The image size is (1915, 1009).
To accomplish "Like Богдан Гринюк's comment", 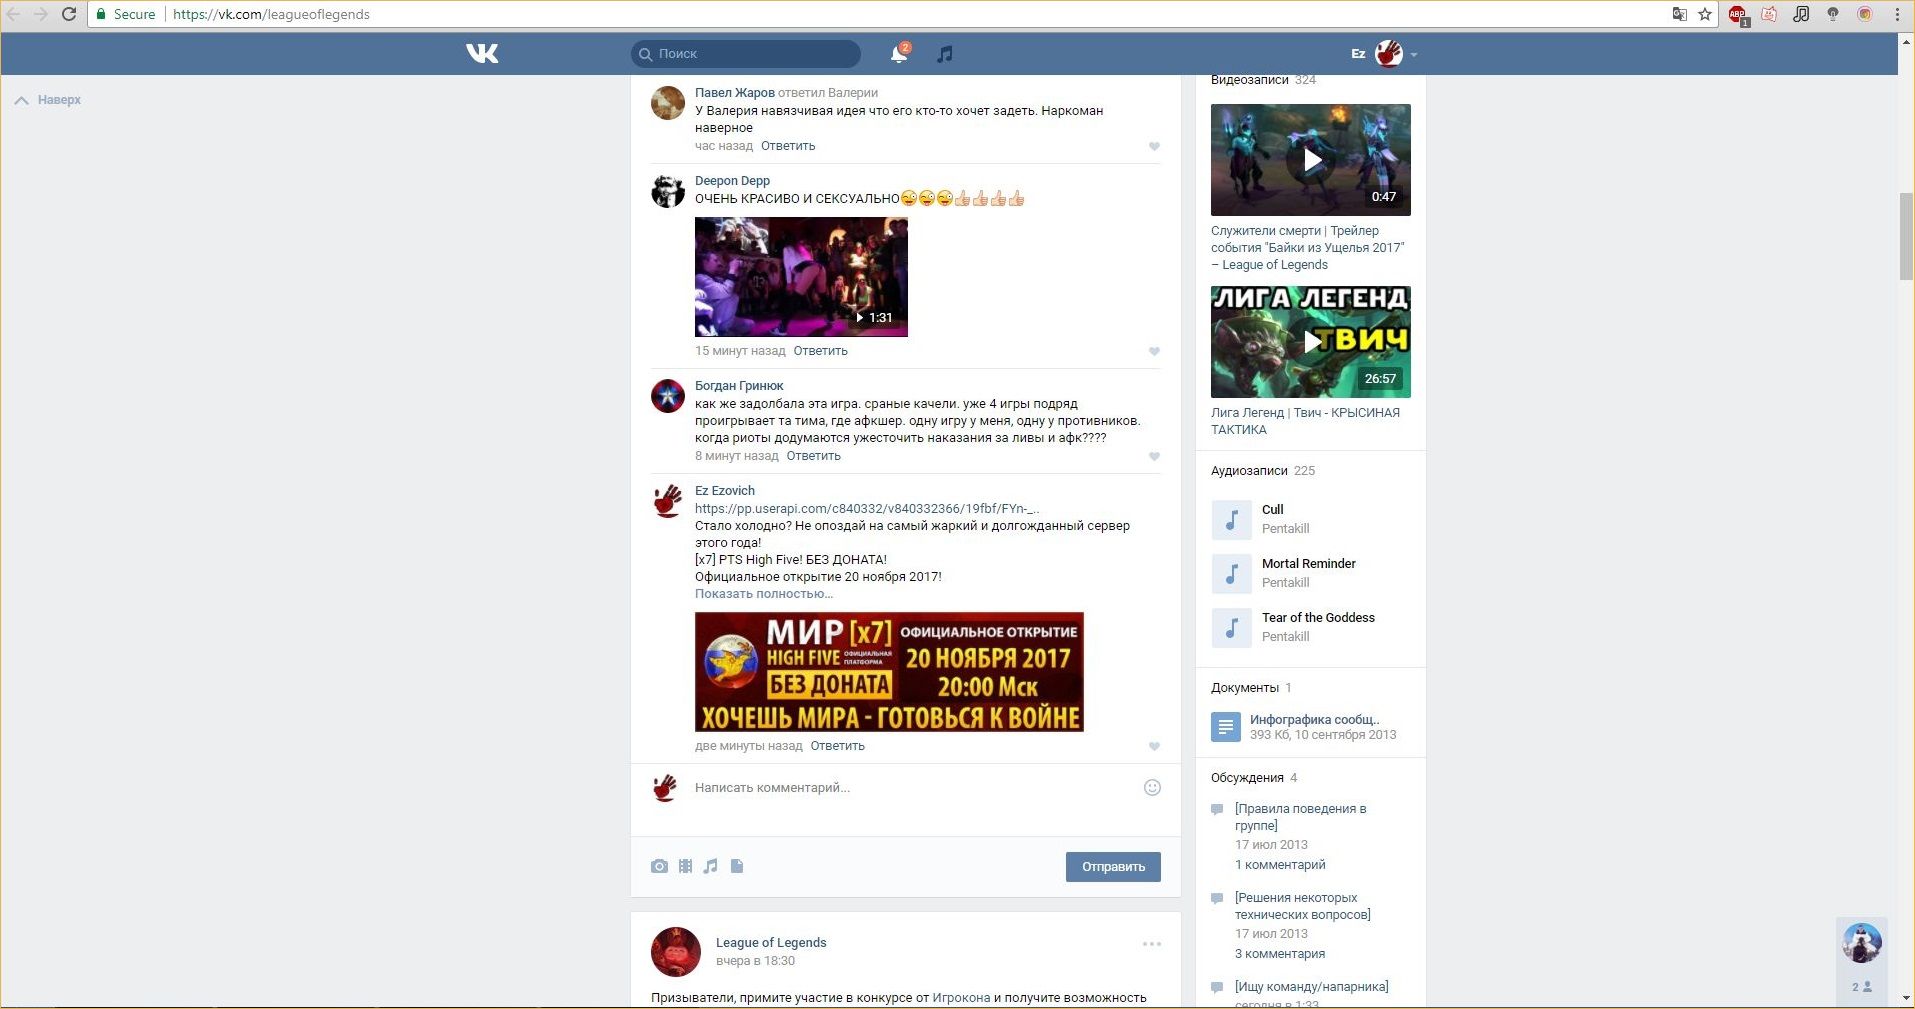I will (x=1154, y=457).
